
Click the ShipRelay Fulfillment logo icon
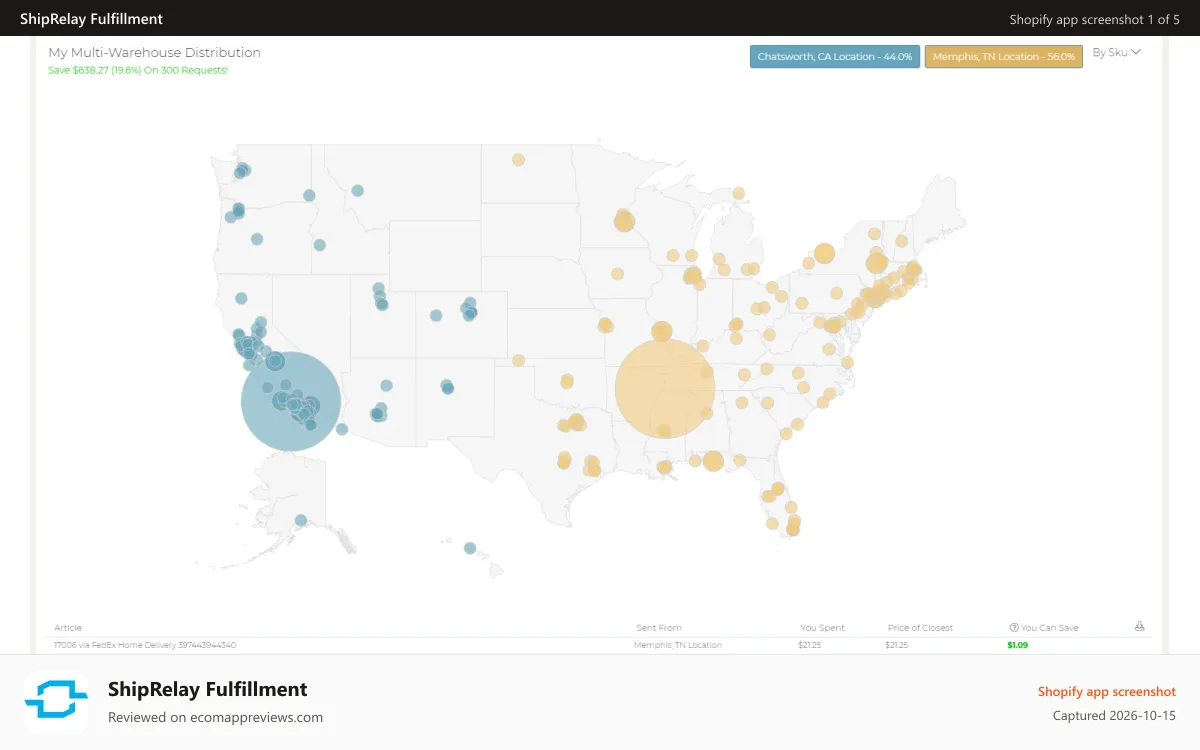(x=56, y=702)
